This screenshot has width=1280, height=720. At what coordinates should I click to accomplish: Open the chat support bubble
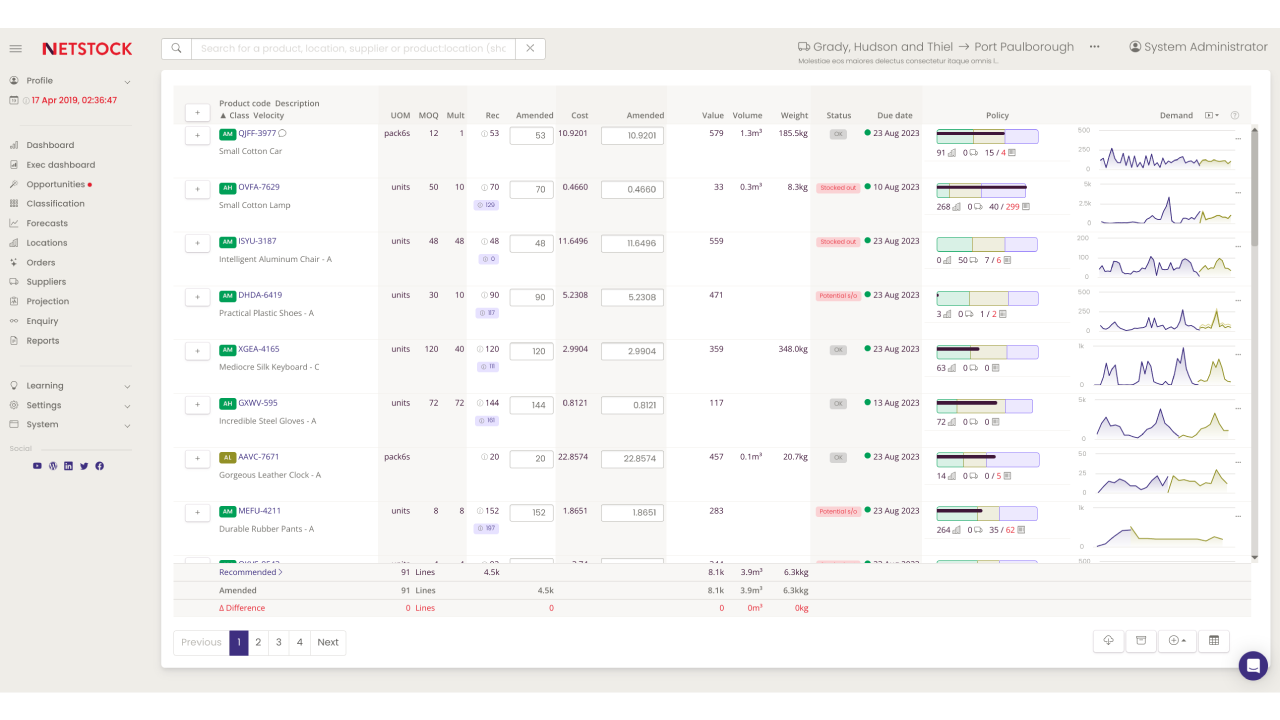coord(1253,666)
